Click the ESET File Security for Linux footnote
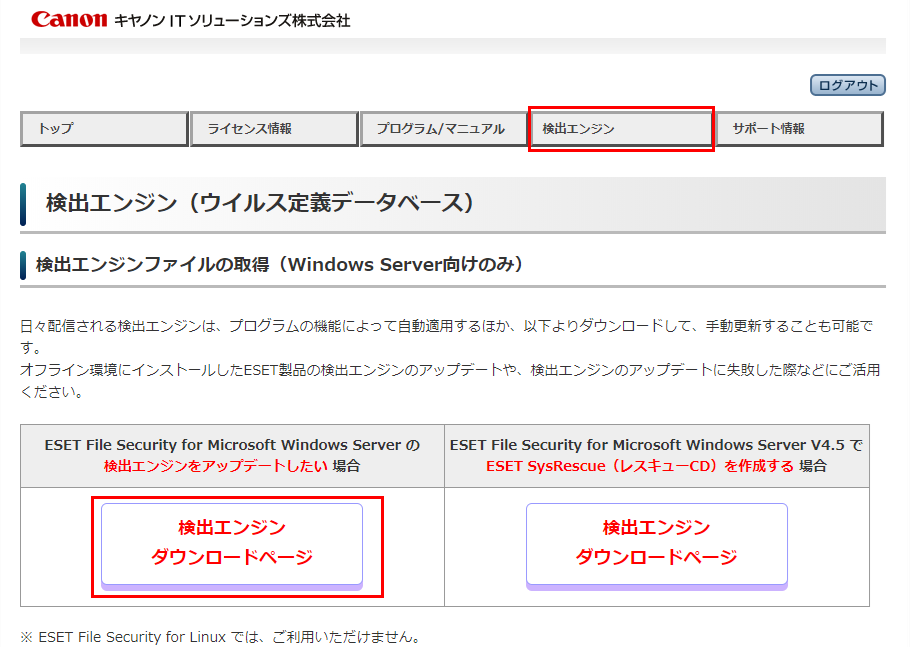Viewport: 910px width, 647px height. point(219,636)
